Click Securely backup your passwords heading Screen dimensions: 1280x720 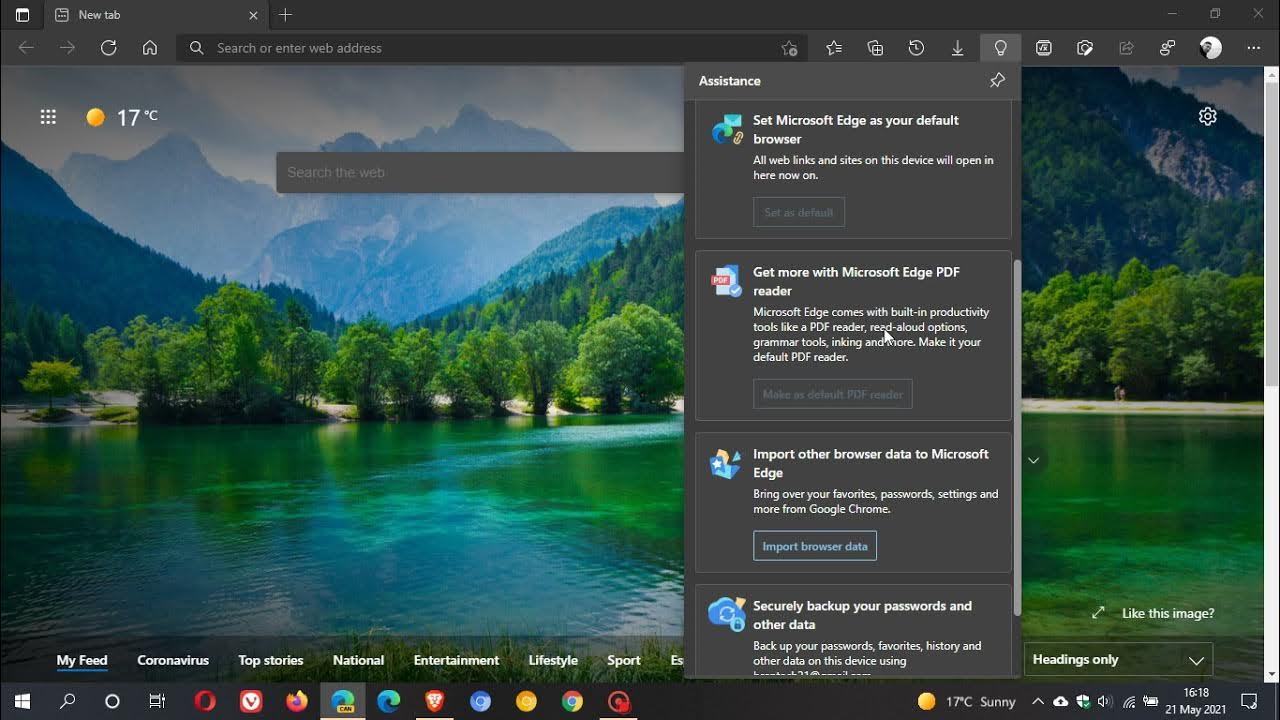point(862,615)
